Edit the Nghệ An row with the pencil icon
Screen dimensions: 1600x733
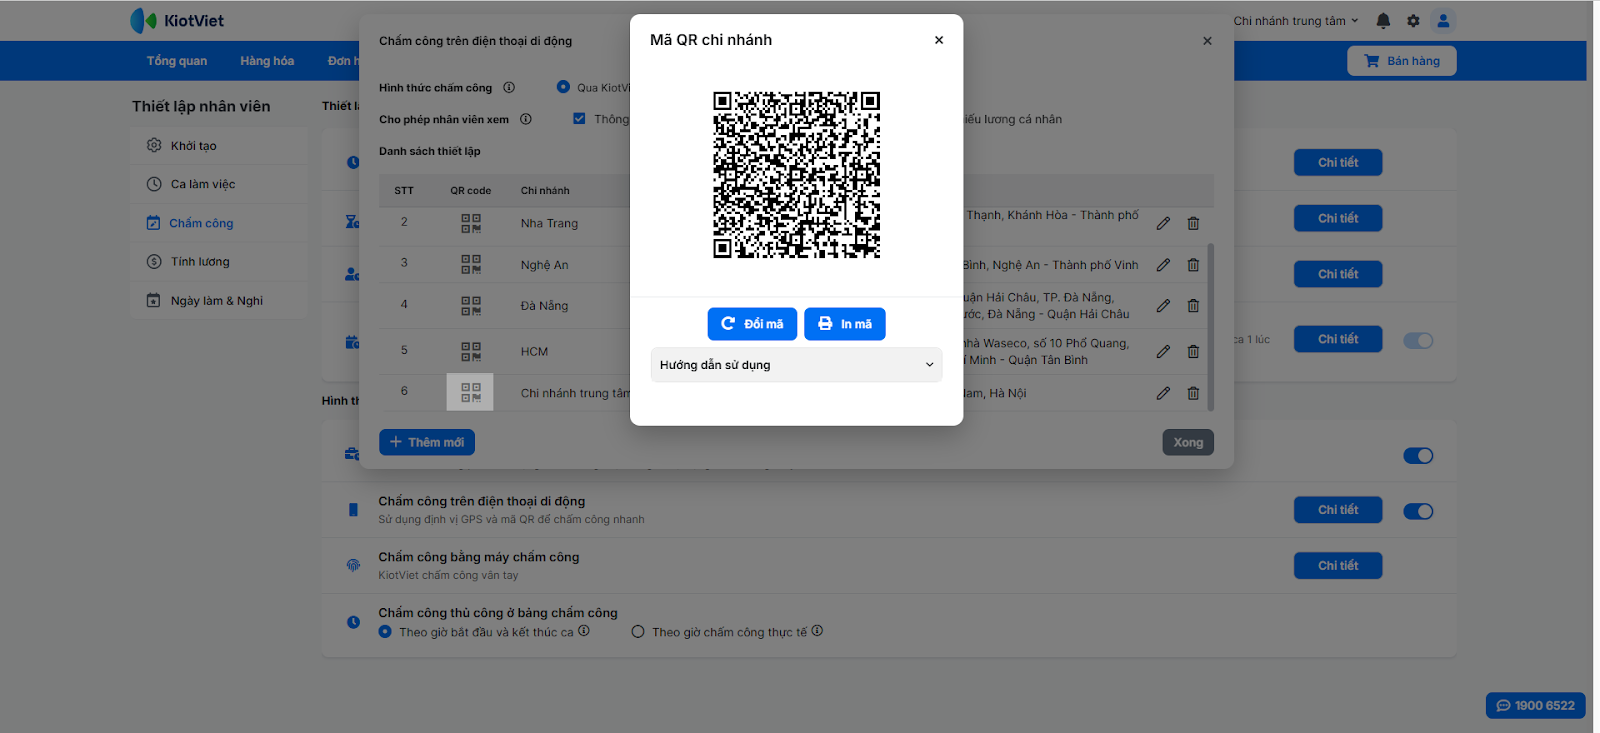[x=1163, y=265]
